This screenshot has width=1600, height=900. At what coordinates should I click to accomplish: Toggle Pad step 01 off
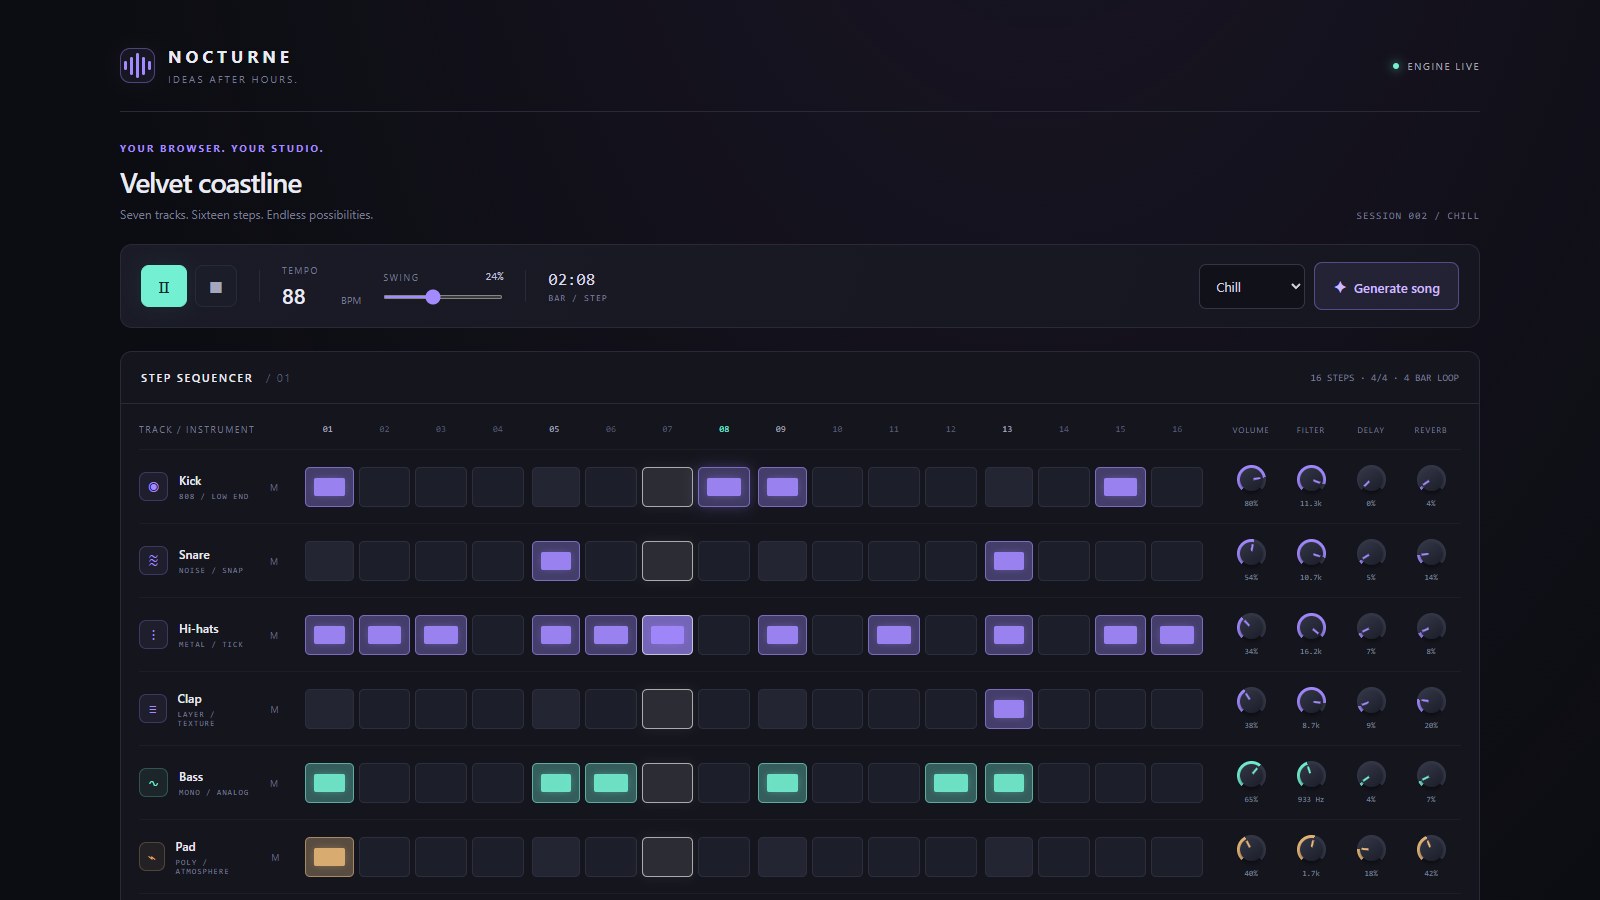(329, 857)
